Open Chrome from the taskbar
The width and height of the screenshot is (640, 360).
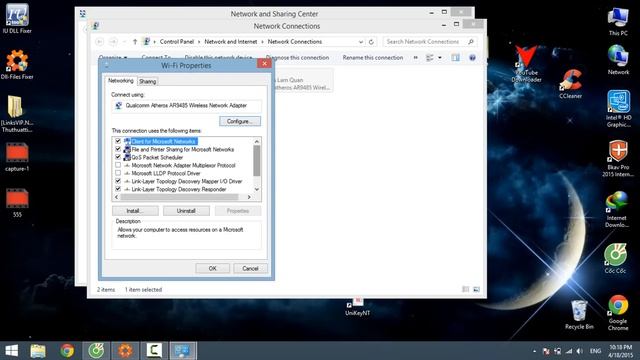coord(67,351)
